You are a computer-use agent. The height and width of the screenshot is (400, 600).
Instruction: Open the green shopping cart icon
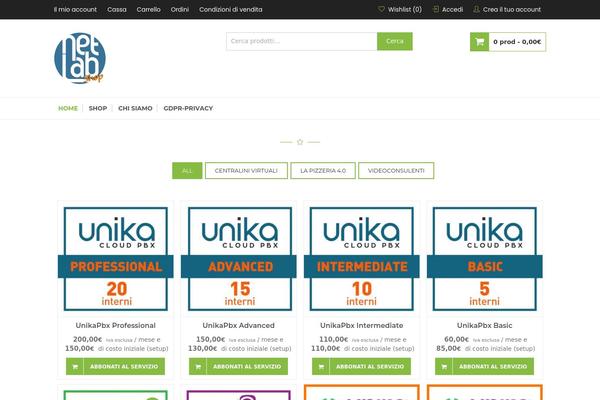point(479,42)
